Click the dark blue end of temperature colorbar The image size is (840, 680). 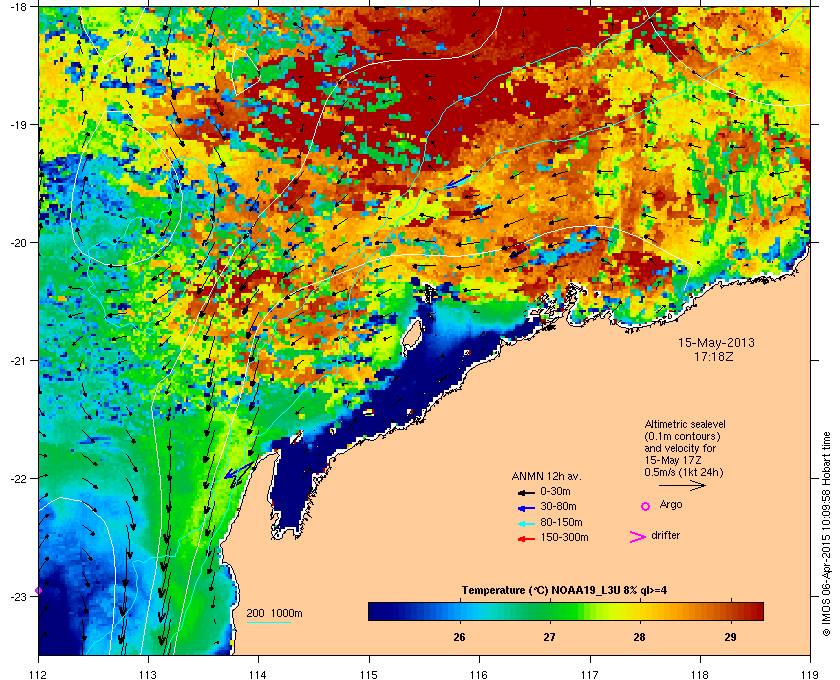[378, 611]
